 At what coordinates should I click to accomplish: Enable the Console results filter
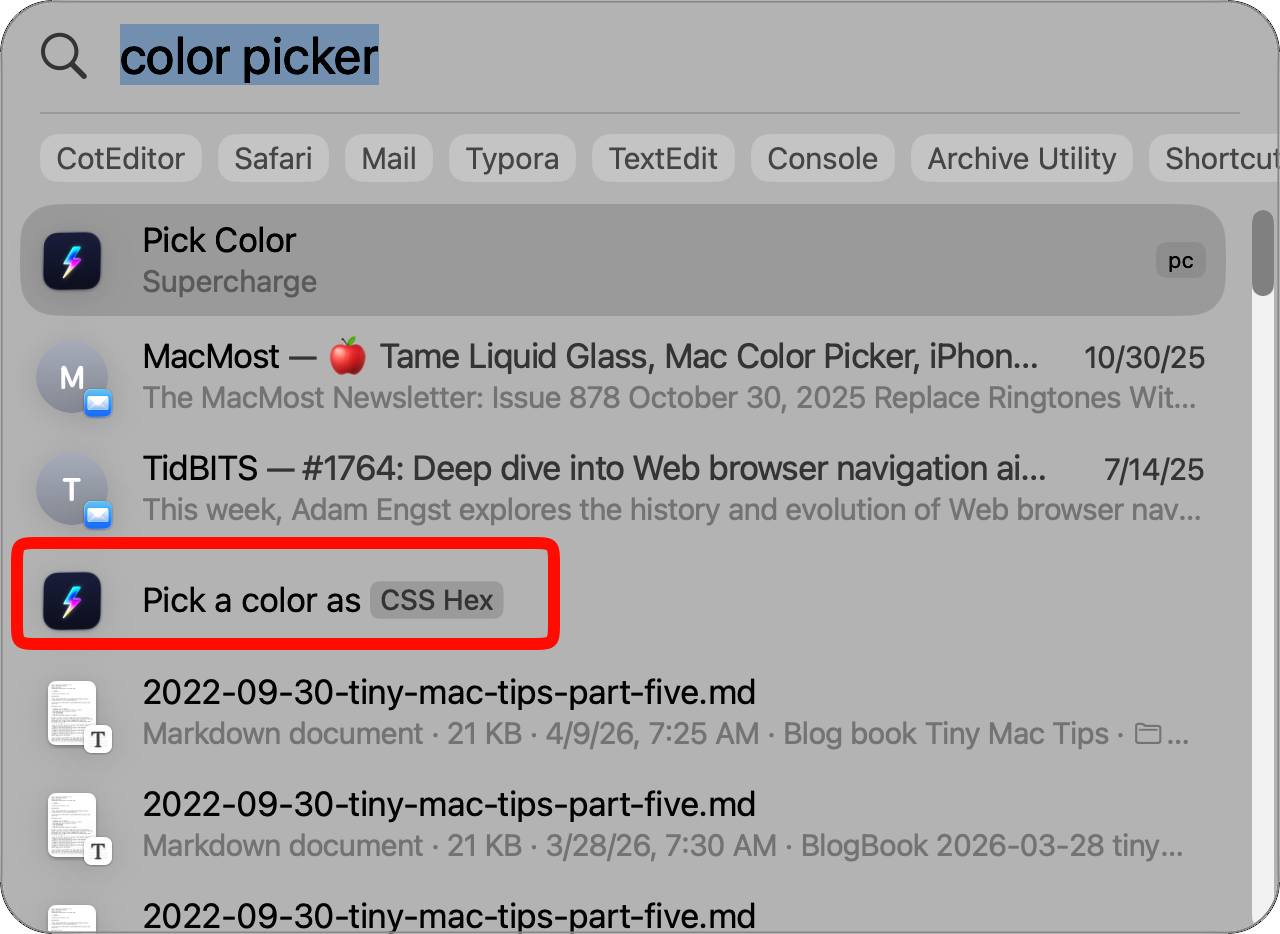pyautogui.click(x=822, y=157)
